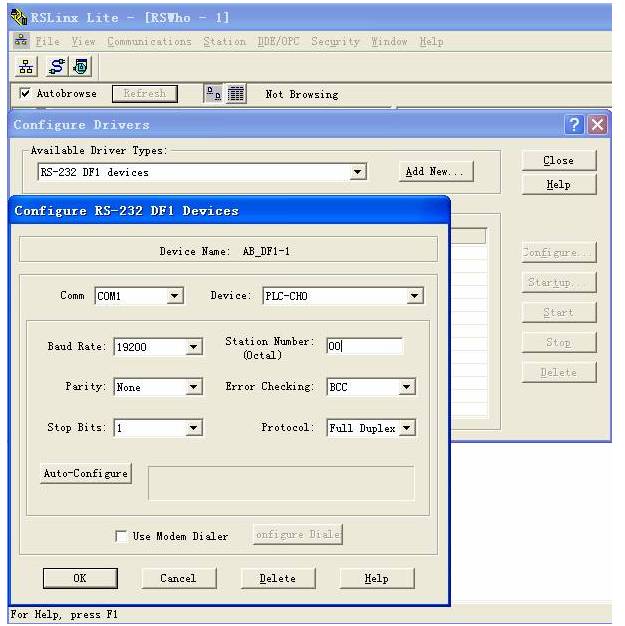Click the RSWho document icon left of File

pyautogui.click(x=21, y=41)
